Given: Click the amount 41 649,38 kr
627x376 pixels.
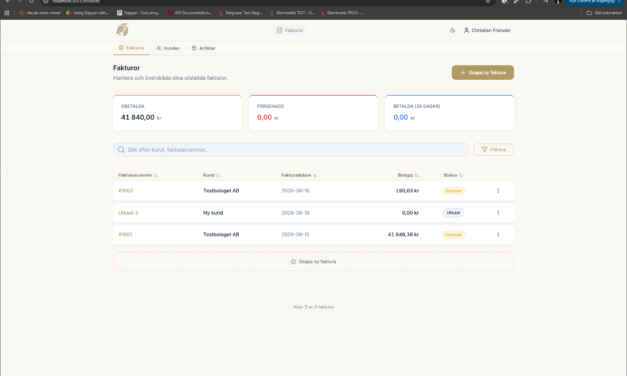Looking at the screenshot, I should tap(403, 234).
